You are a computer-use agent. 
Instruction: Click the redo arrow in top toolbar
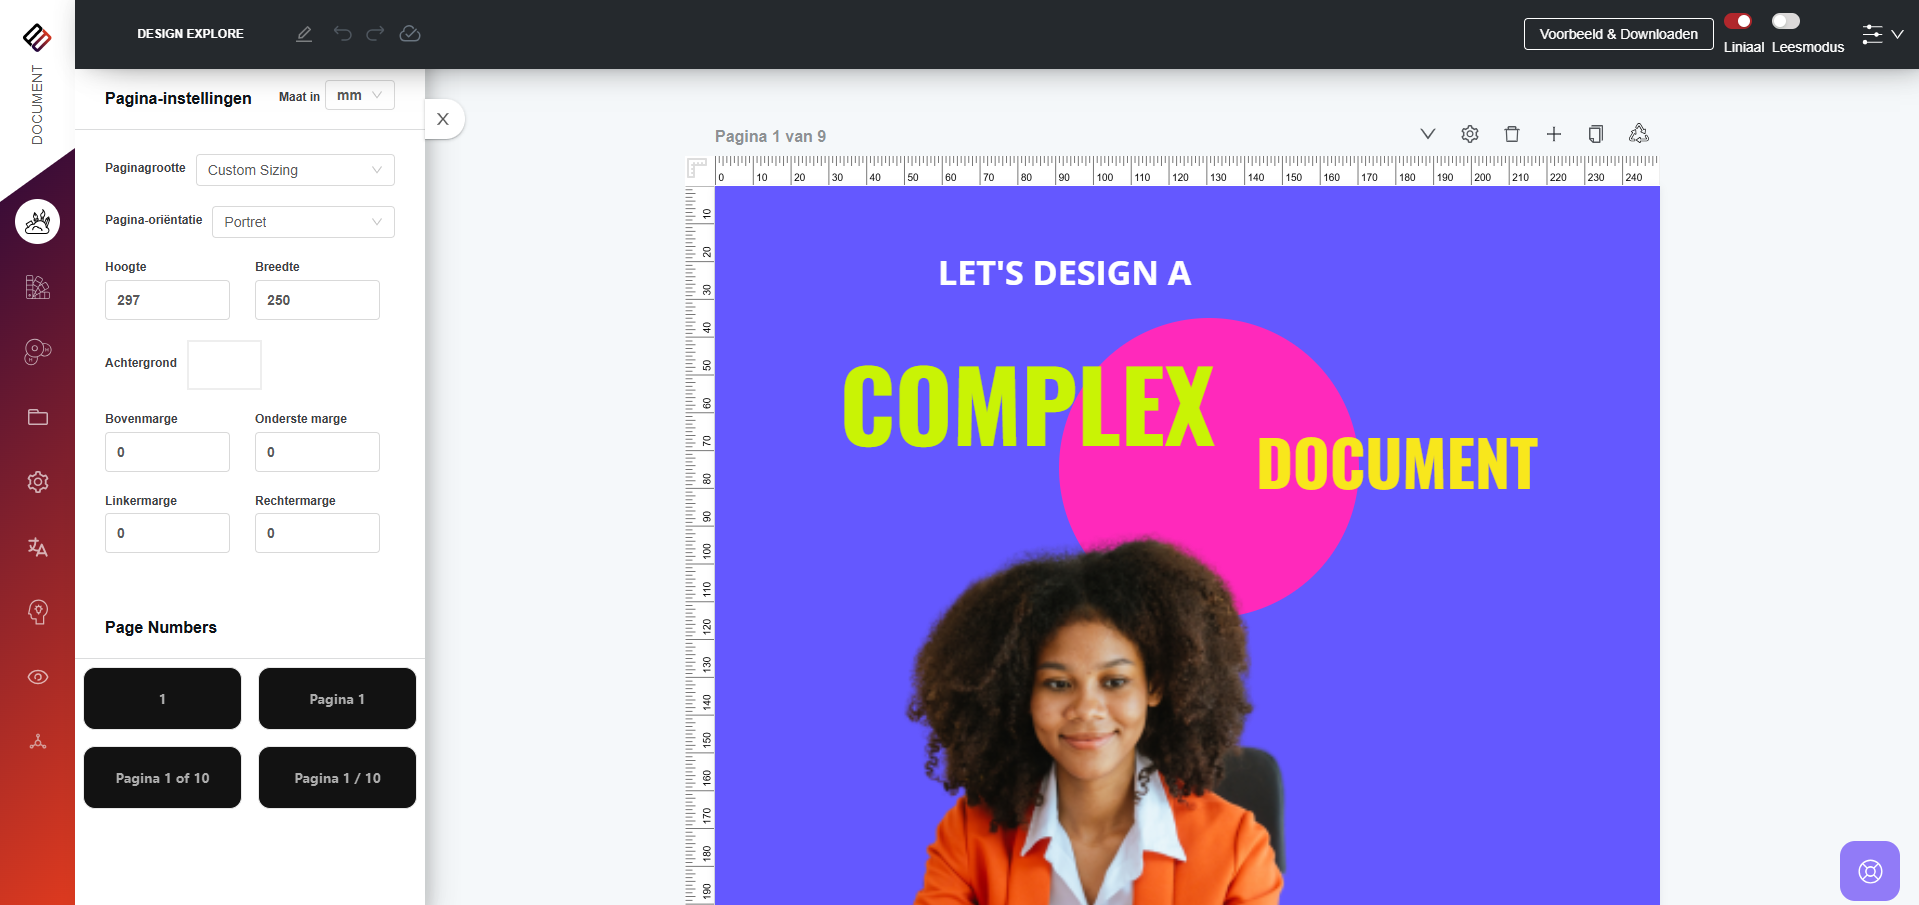click(375, 34)
